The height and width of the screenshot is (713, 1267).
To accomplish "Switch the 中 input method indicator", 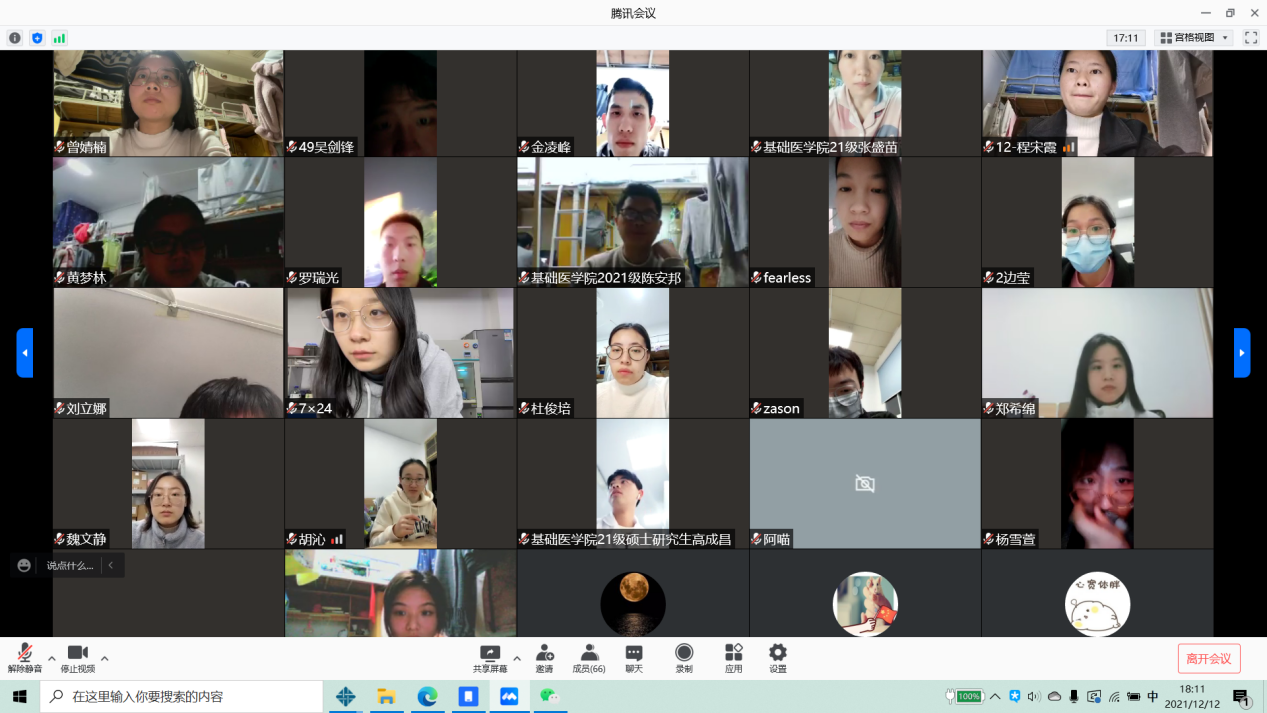I will [x=1153, y=696].
